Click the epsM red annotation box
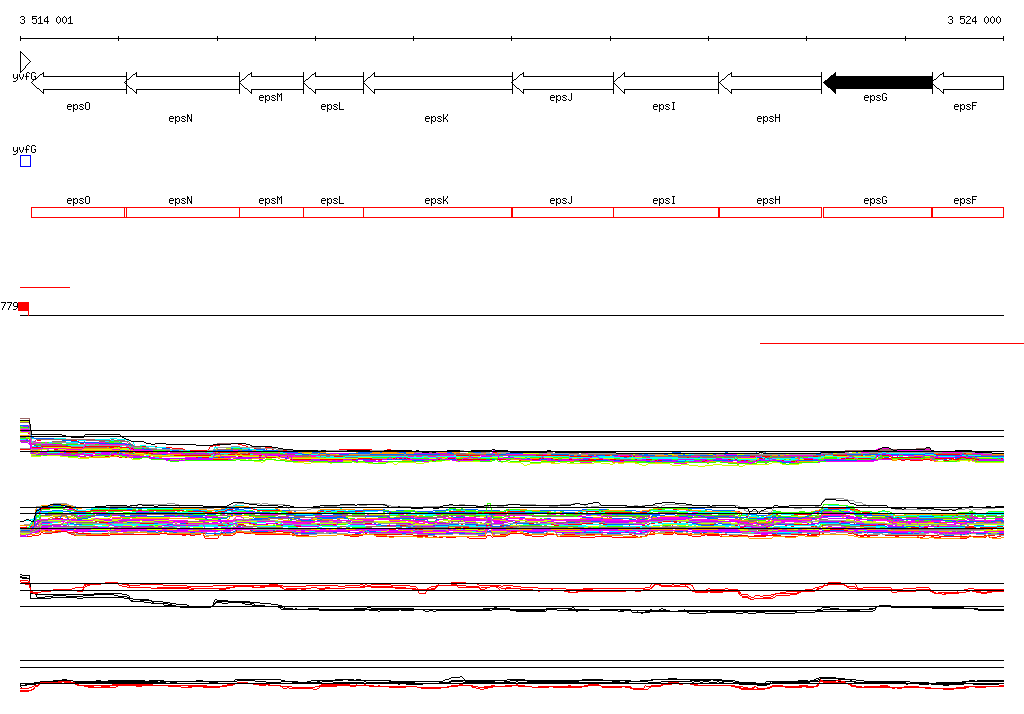Viewport: 1024px width, 714px height. pyautogui.click(x=272, y=212)
